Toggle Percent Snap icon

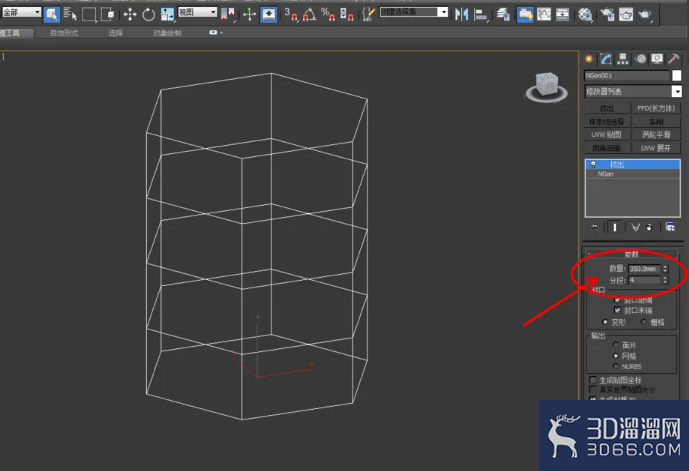point(328,14)
